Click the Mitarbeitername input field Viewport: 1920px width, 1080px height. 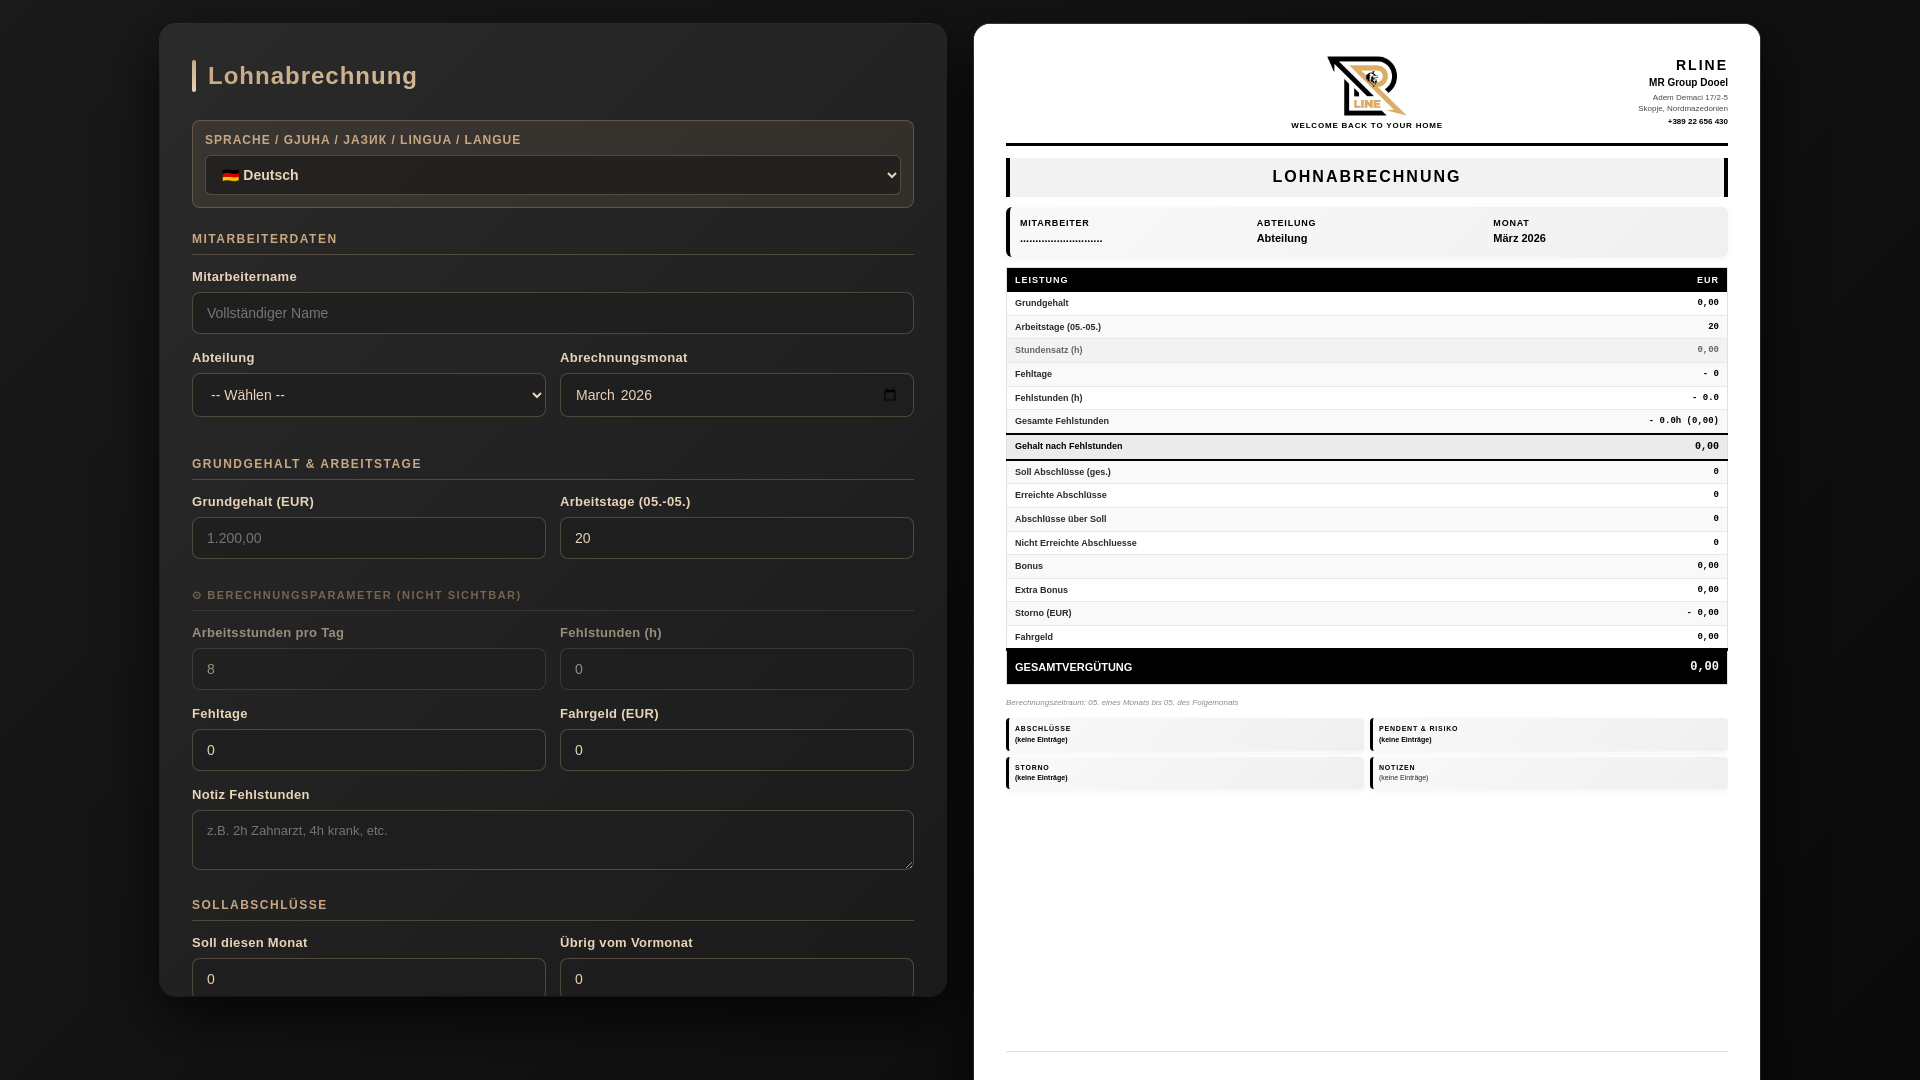point(553,313)
